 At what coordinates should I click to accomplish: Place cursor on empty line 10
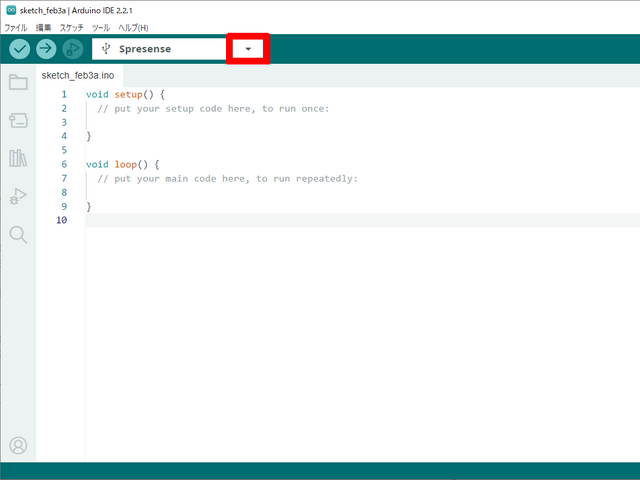[300, 220]
